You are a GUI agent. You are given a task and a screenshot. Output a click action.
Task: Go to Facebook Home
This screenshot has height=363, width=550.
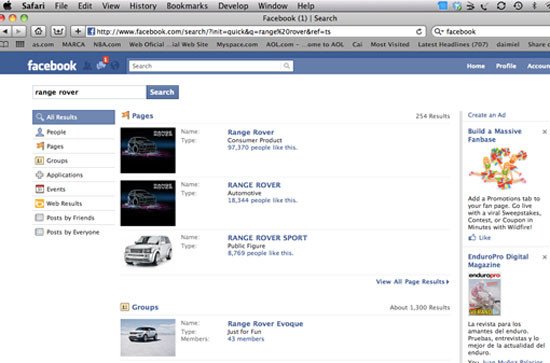tap(476, 66)
